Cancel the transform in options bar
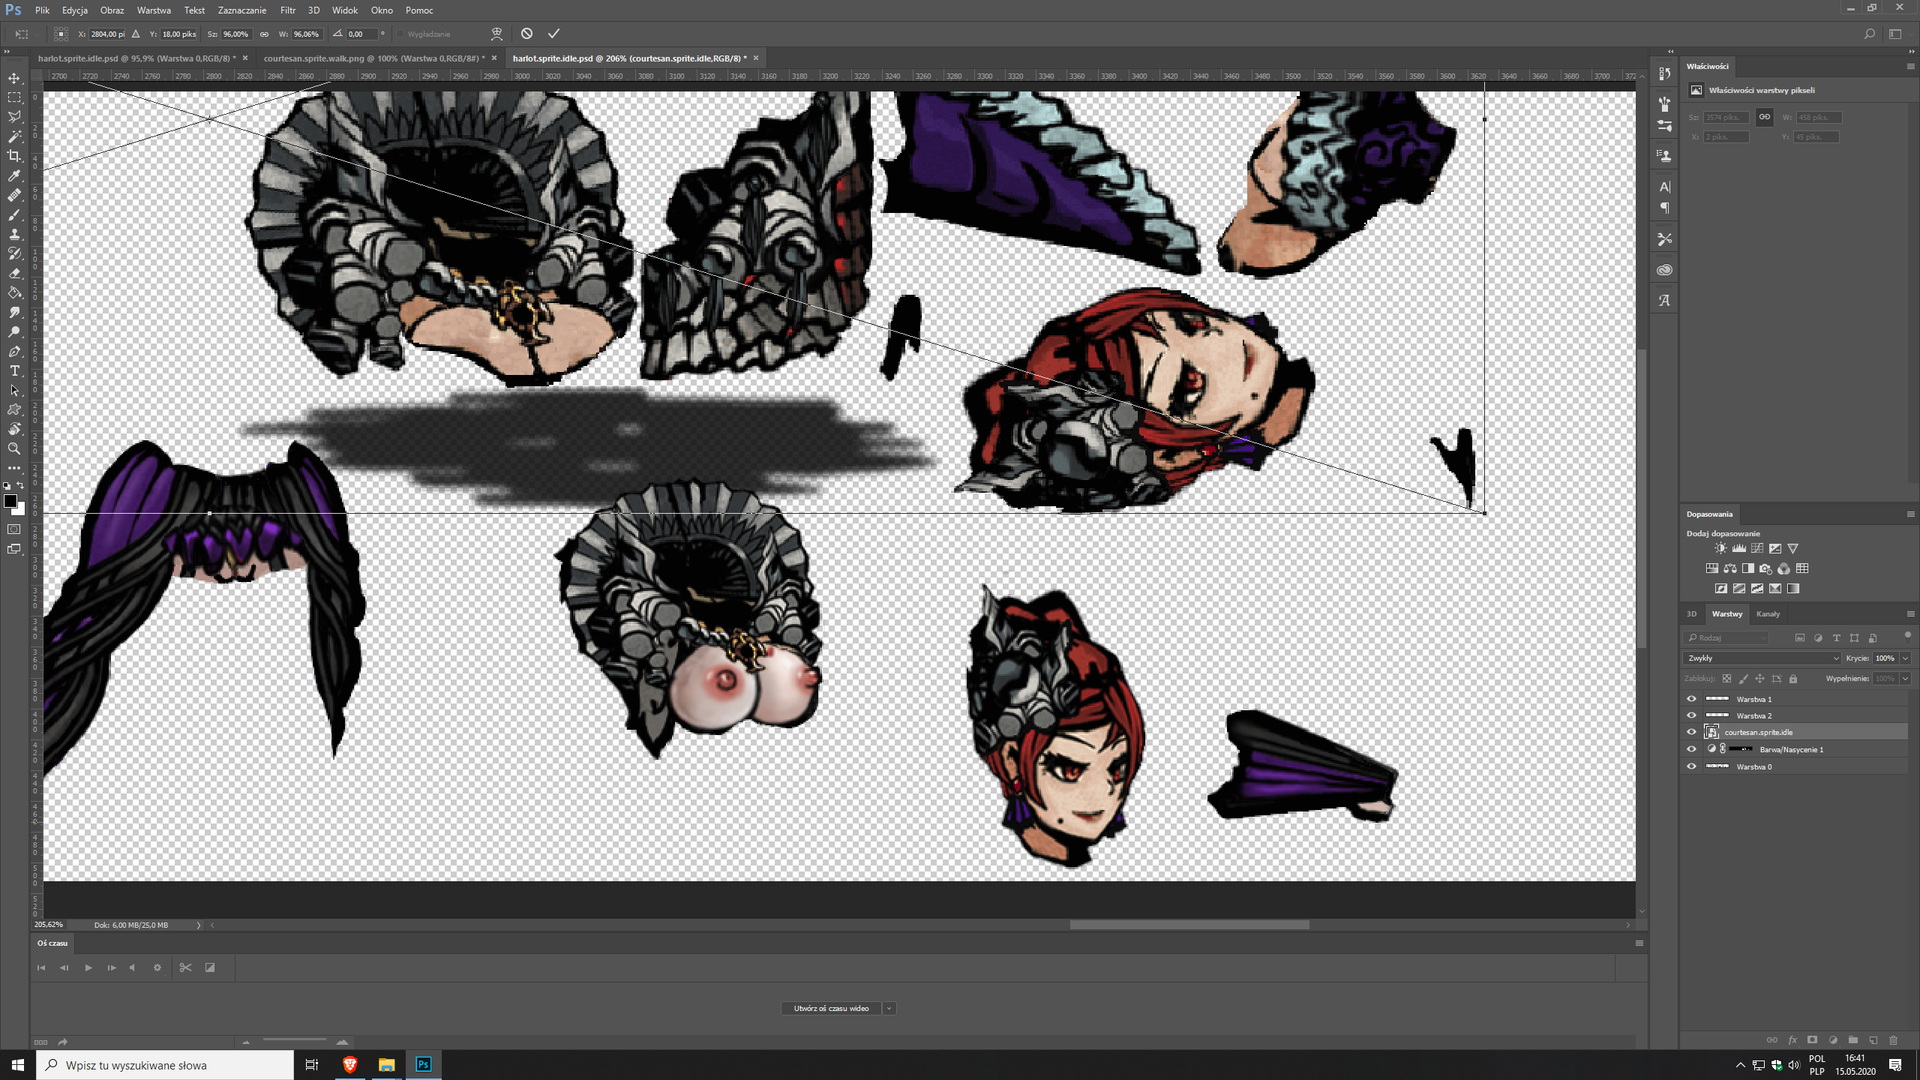This screenshot has width=1920, height=1080. coord(527,34)
